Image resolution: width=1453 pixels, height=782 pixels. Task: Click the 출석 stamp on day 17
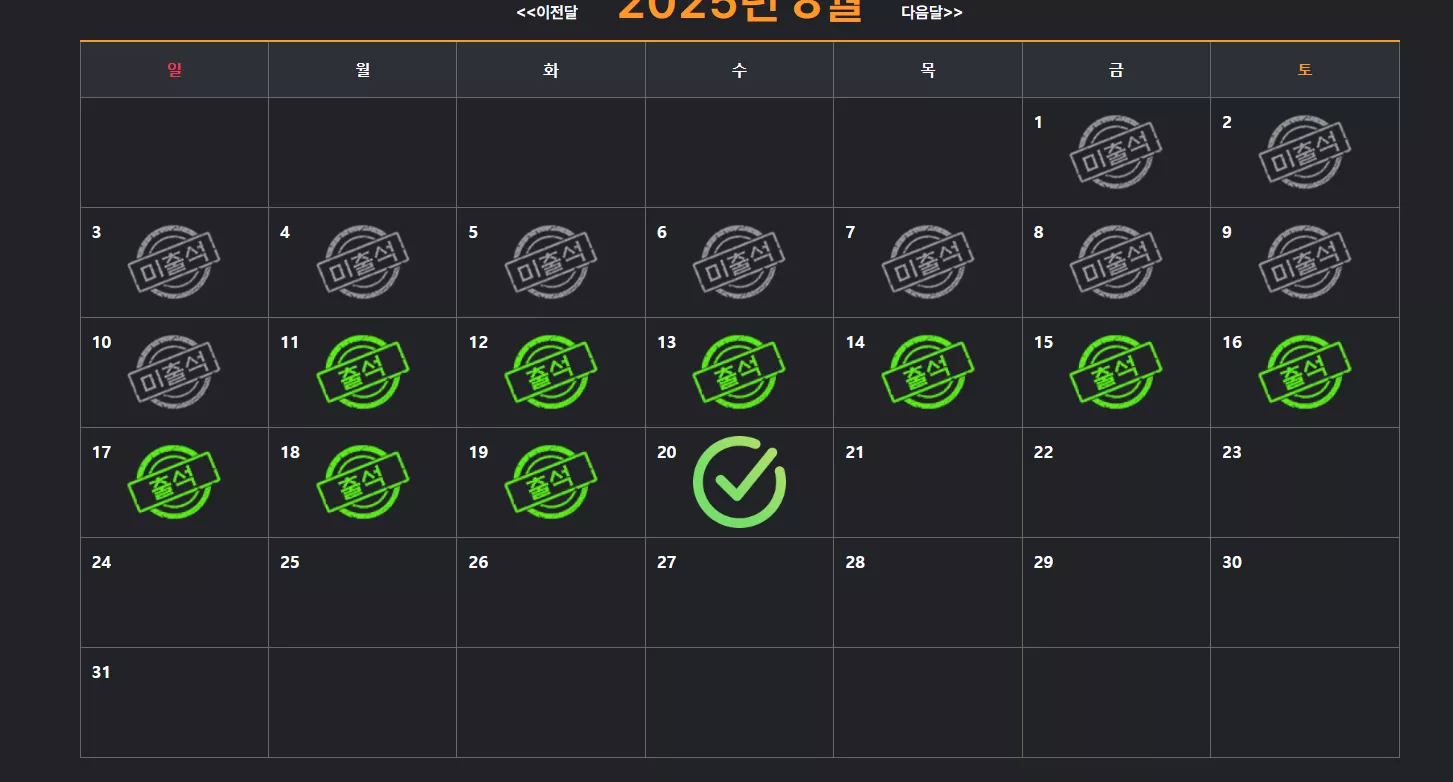174,482
